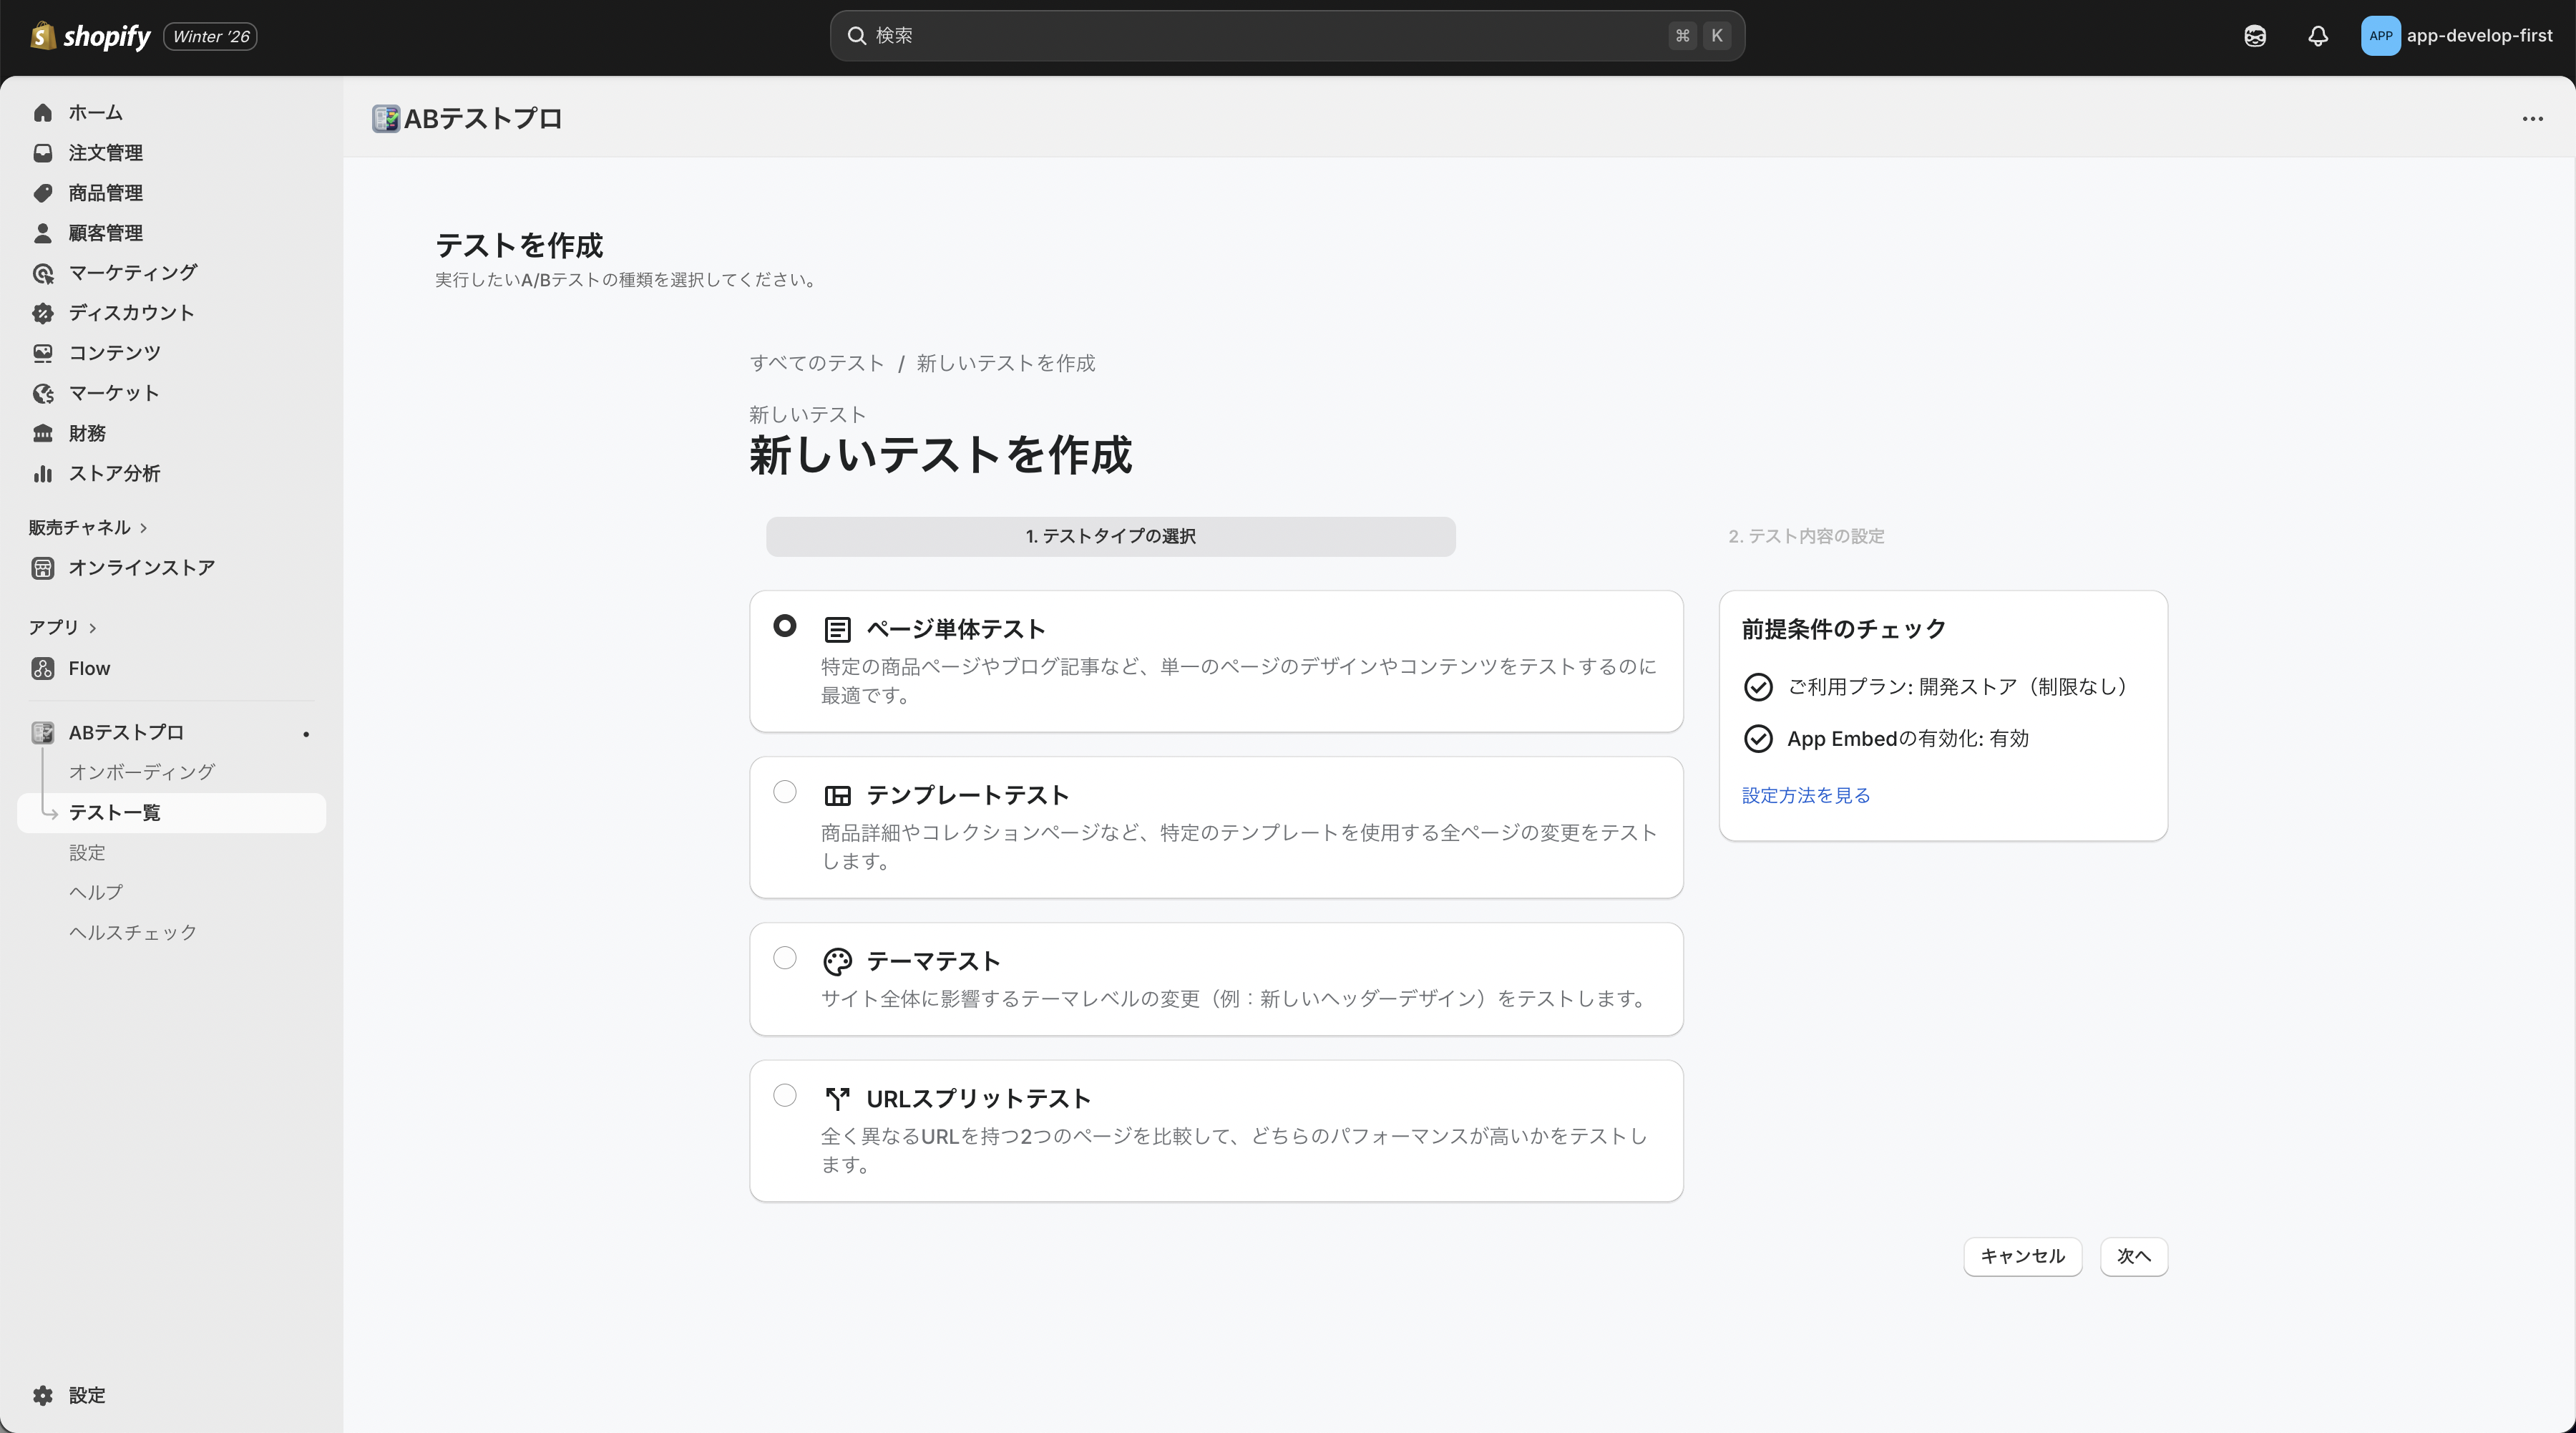Click the Flow app icon
The width and height of the screenshot is (2576, 1433).
point(42,668)
